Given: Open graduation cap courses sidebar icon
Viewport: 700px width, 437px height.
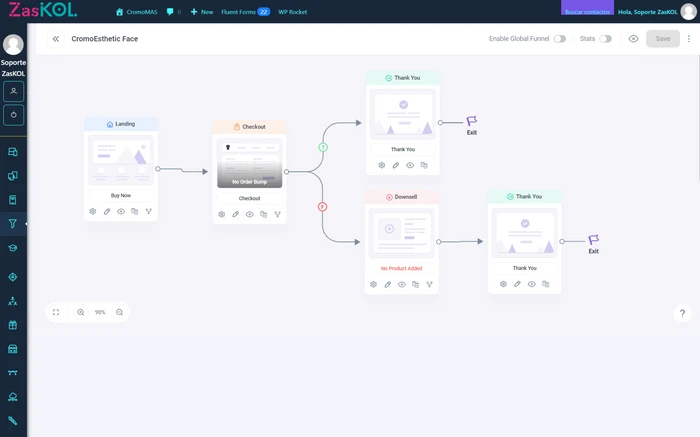Looking at the screenshot, I should tap(12, 248).
